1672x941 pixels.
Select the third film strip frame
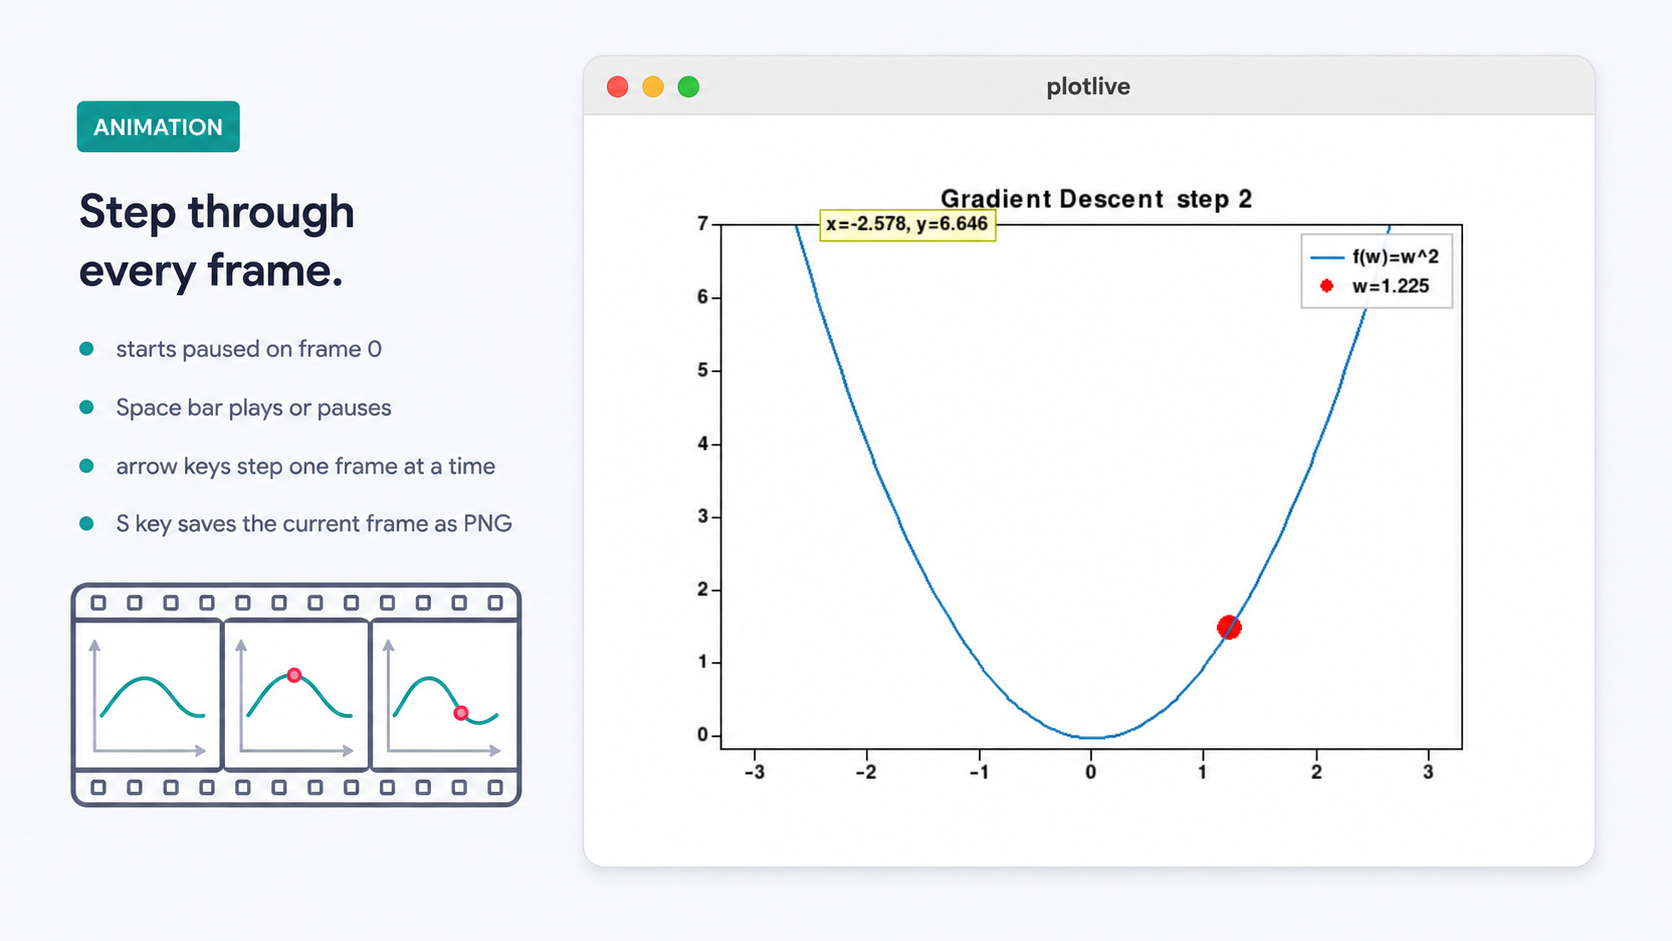[444, 695]
